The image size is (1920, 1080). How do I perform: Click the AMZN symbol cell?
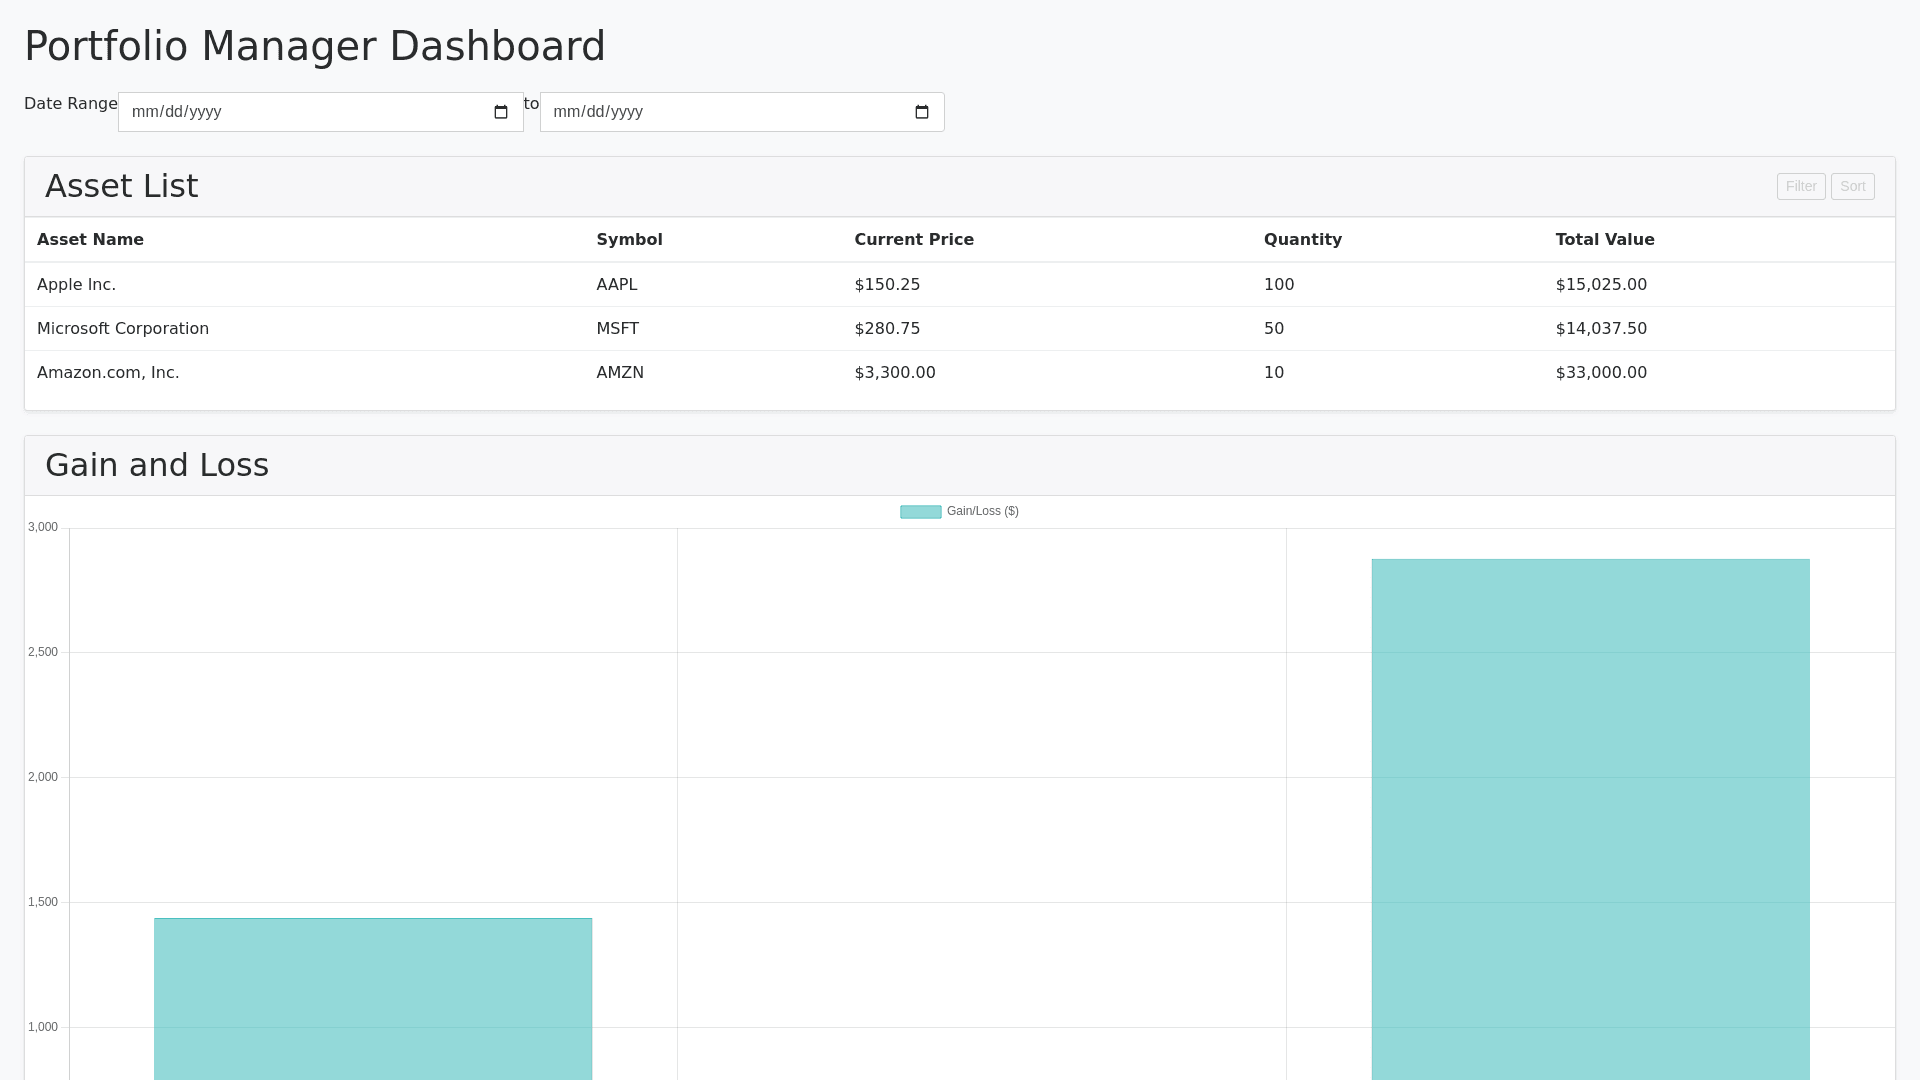pos(620,373)
